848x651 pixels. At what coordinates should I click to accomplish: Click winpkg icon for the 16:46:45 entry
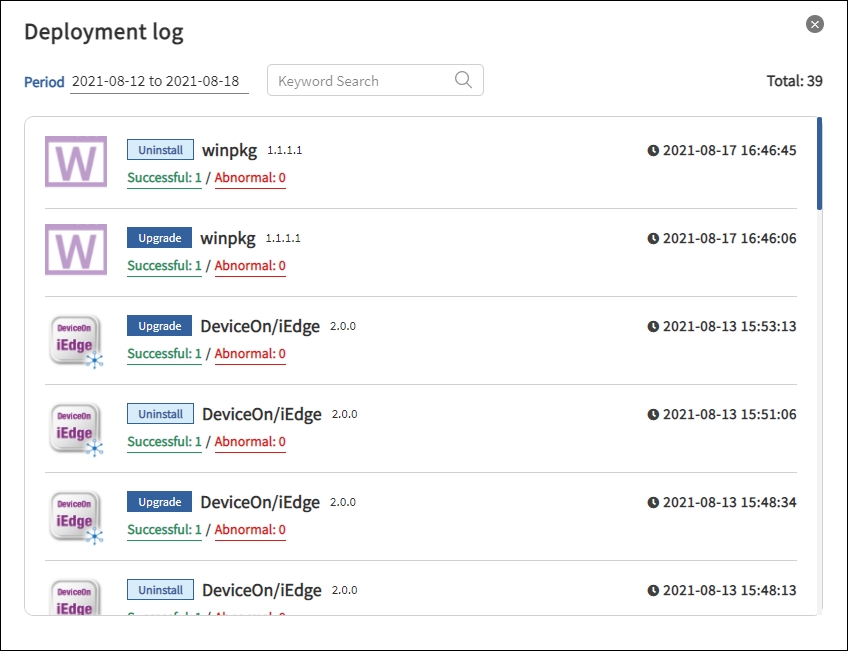(76, 161)
